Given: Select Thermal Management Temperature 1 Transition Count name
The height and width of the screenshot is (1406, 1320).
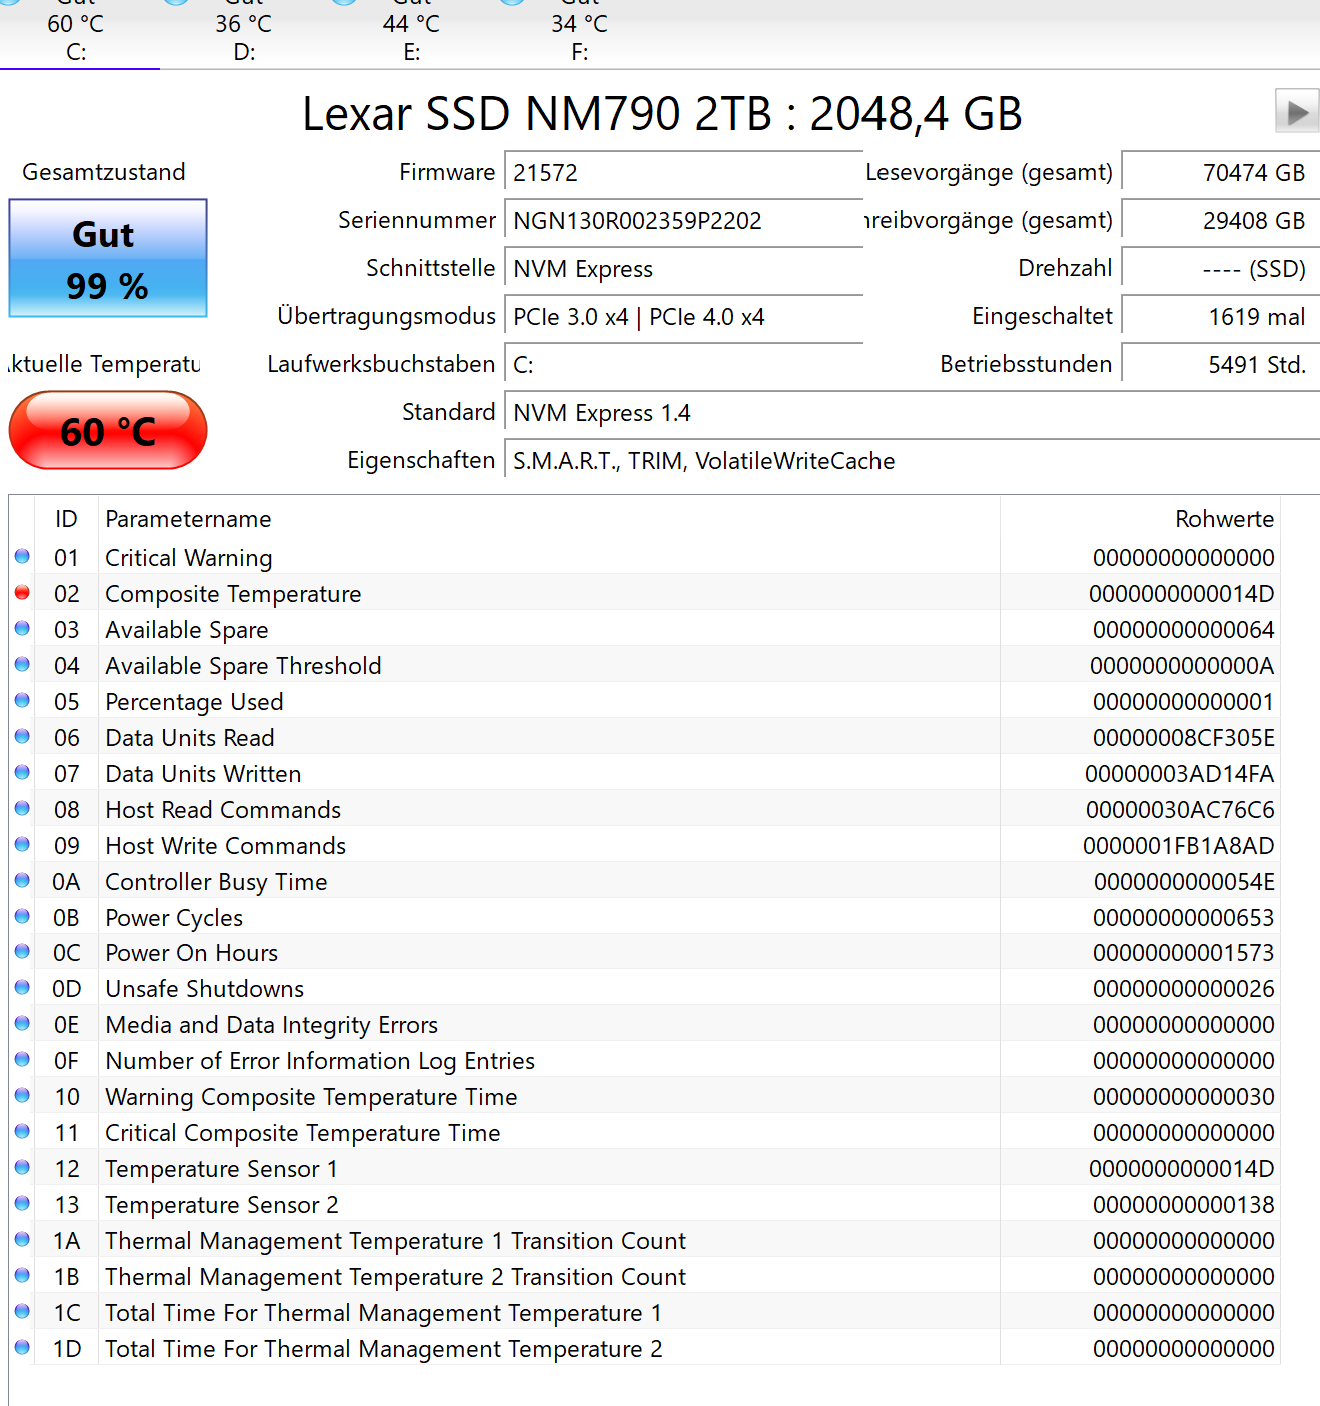Looking at the screenshot, I should [396, 1241].
